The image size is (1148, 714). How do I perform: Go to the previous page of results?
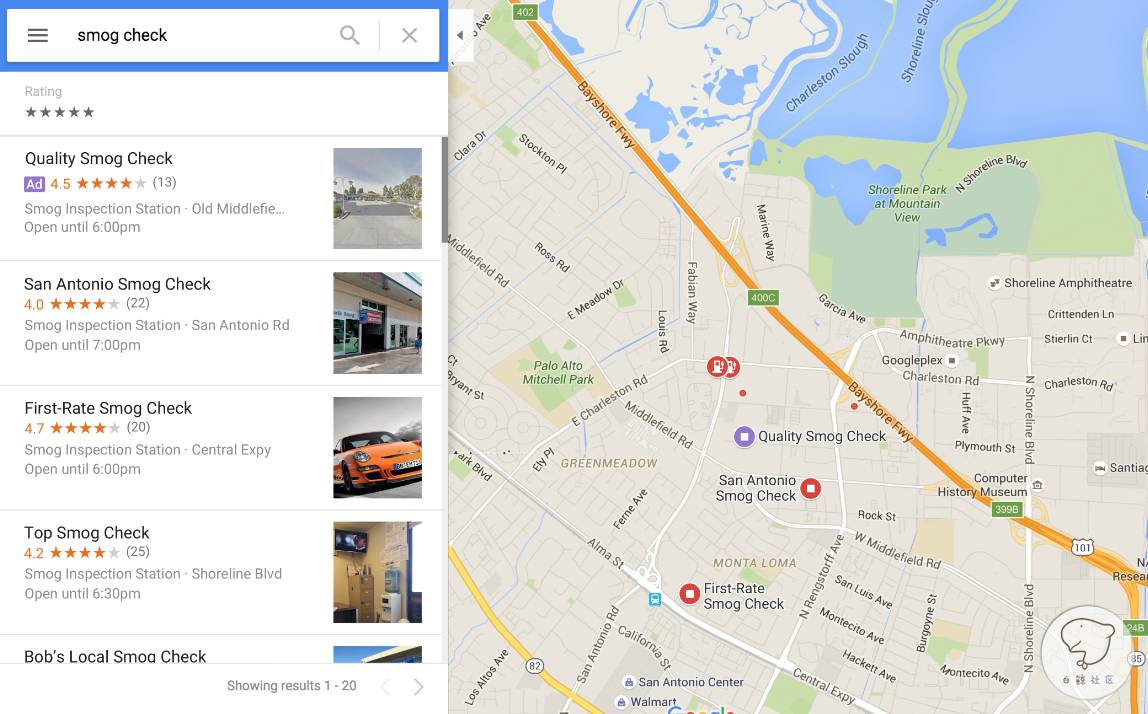[385, 686]
